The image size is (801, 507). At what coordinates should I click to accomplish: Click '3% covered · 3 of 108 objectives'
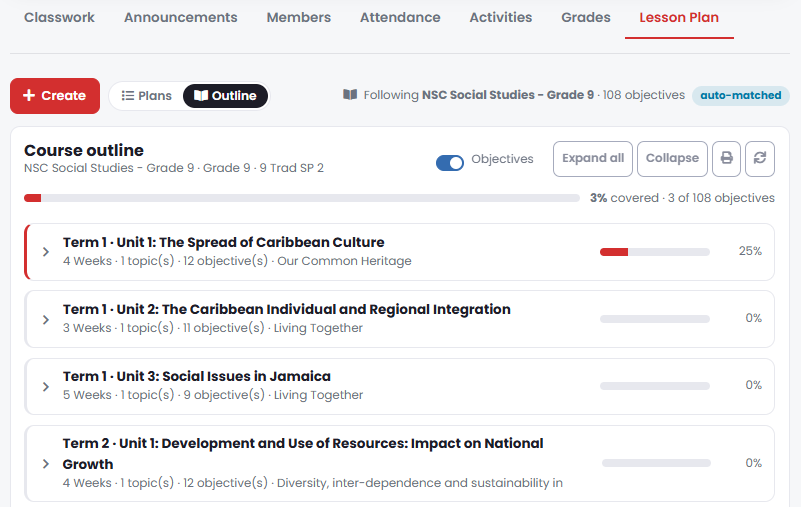682,198
